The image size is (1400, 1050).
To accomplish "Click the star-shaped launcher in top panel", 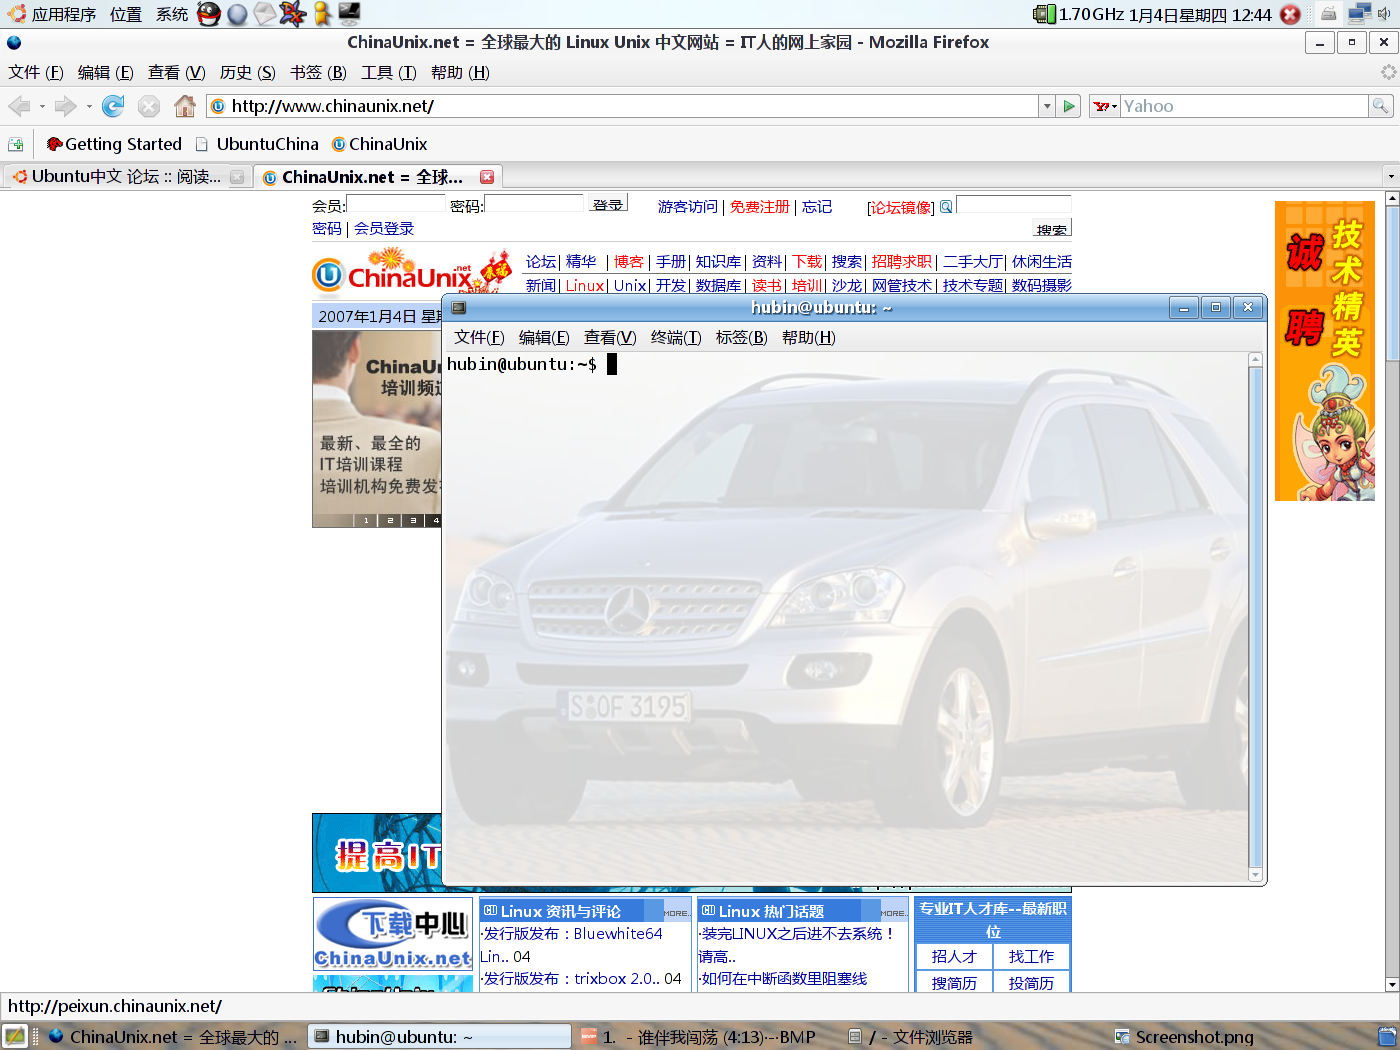I will click(x=293, y=14).
